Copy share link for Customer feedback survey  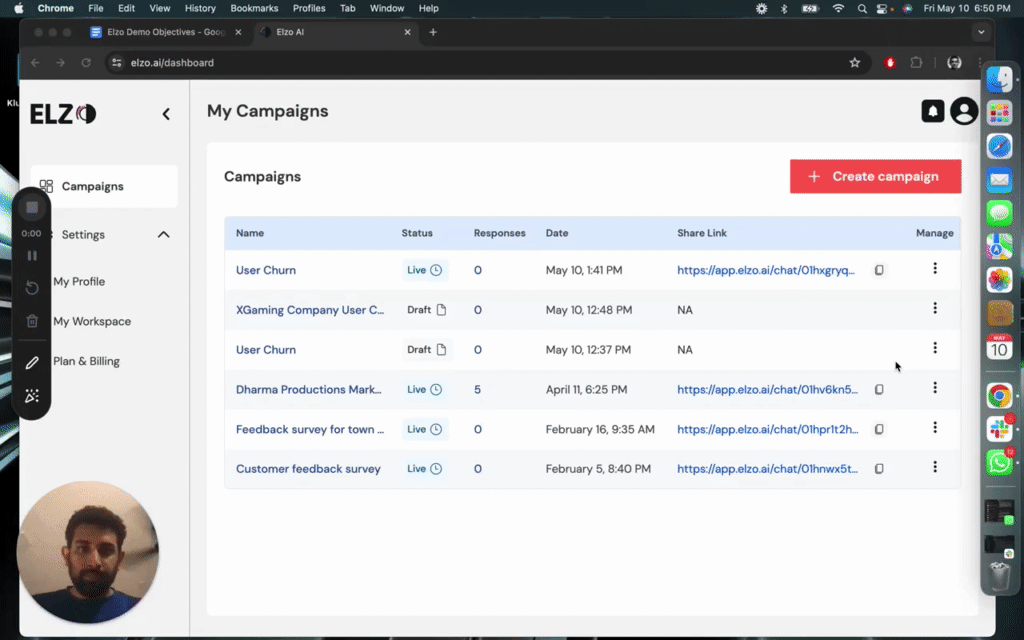coord(879,469)
